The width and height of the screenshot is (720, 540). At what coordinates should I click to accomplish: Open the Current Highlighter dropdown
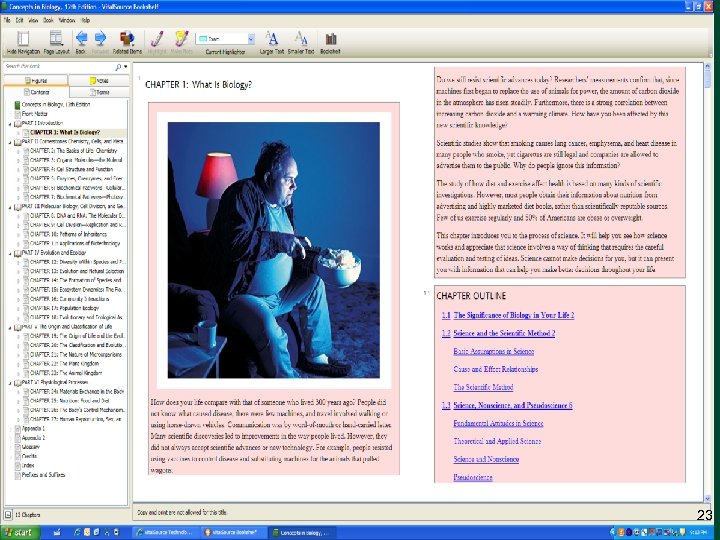point(251,39)
